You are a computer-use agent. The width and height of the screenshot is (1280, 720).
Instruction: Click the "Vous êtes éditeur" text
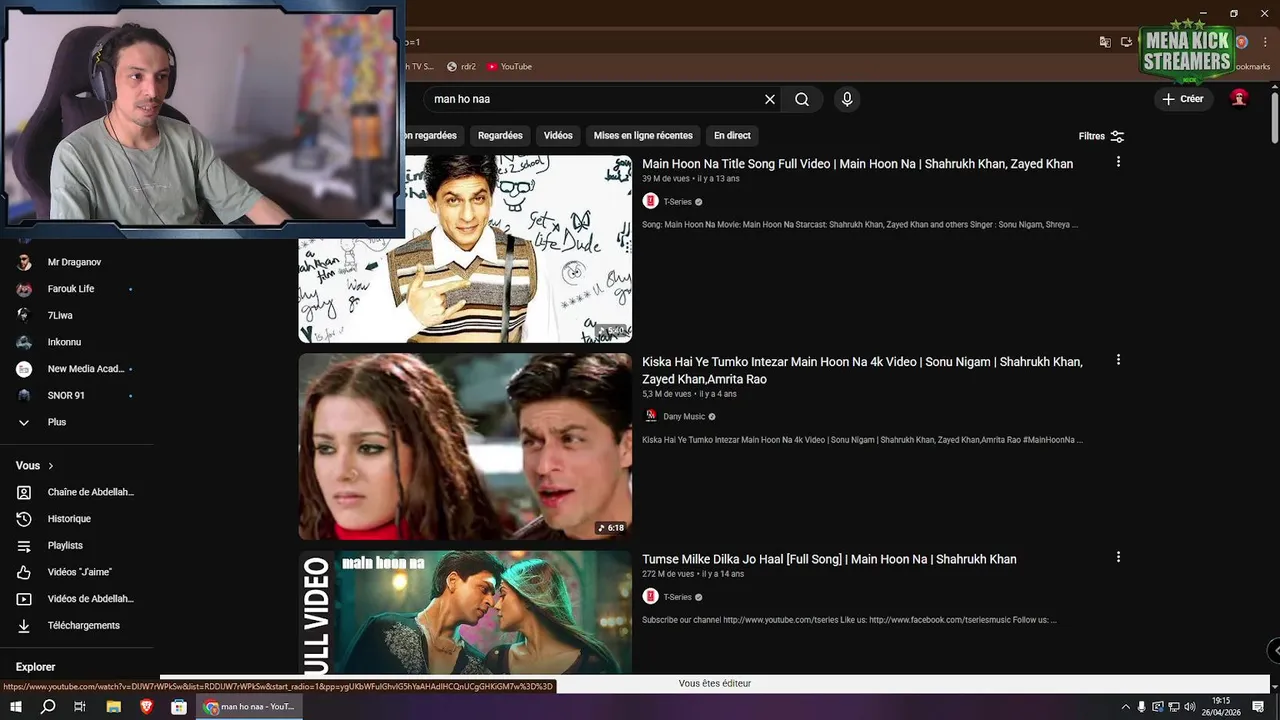click(x=715, y=684)
